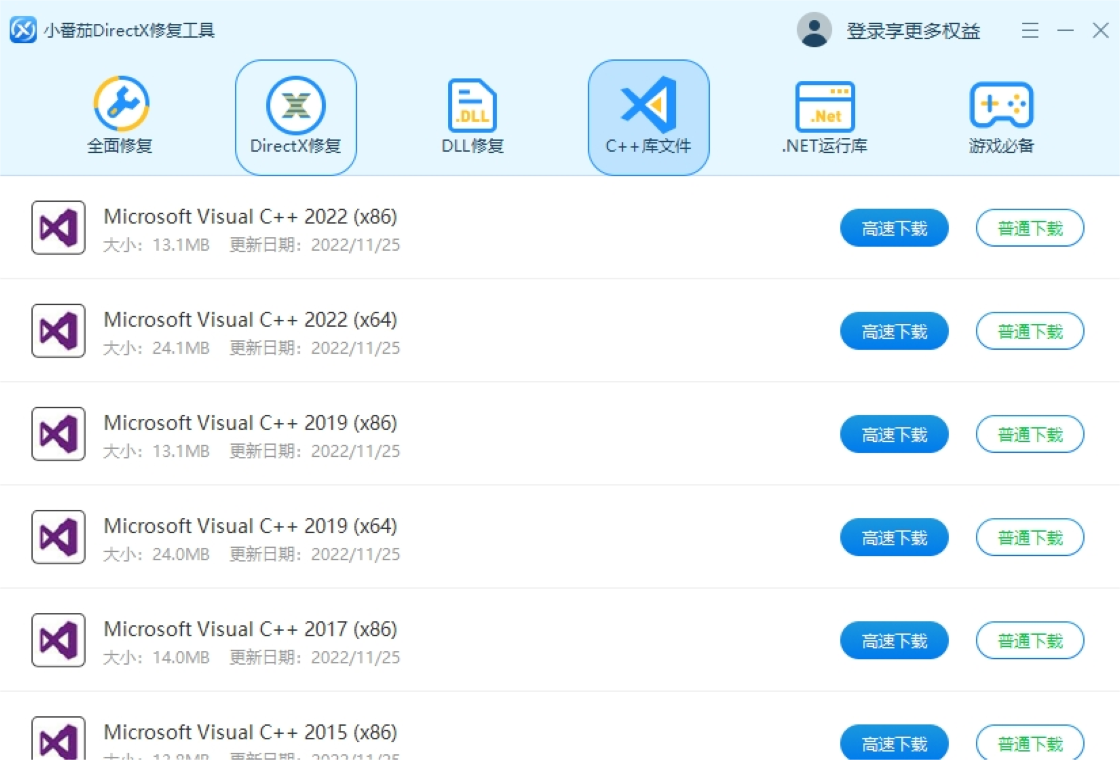The height and width of the screenshot is (760, 1120).
Task: Click Visual C++ 2022 (x64) purple icon
Action: coord(59,331)
